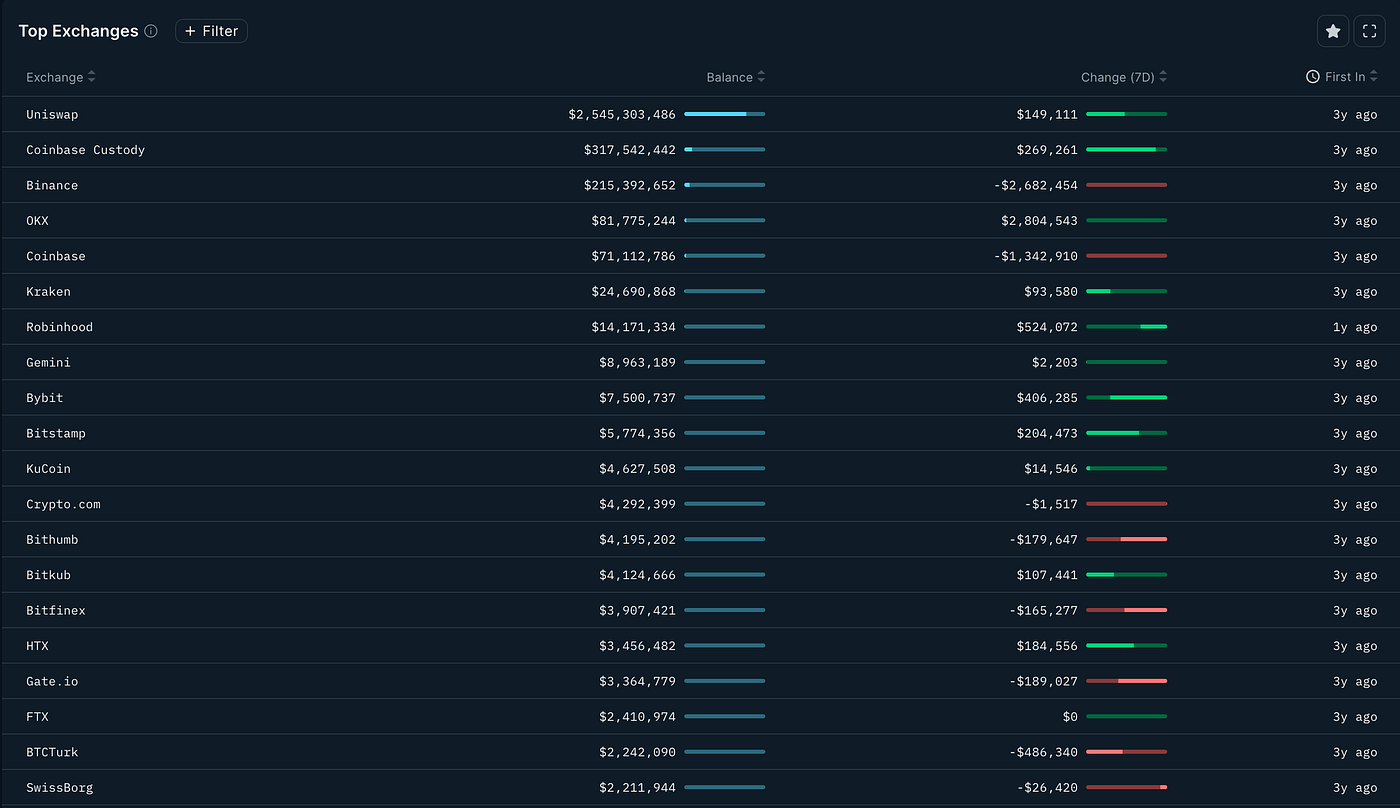
Task: Open the SwissBorg exchange entry
Action: pyautogui.click(x=60, y=788)
